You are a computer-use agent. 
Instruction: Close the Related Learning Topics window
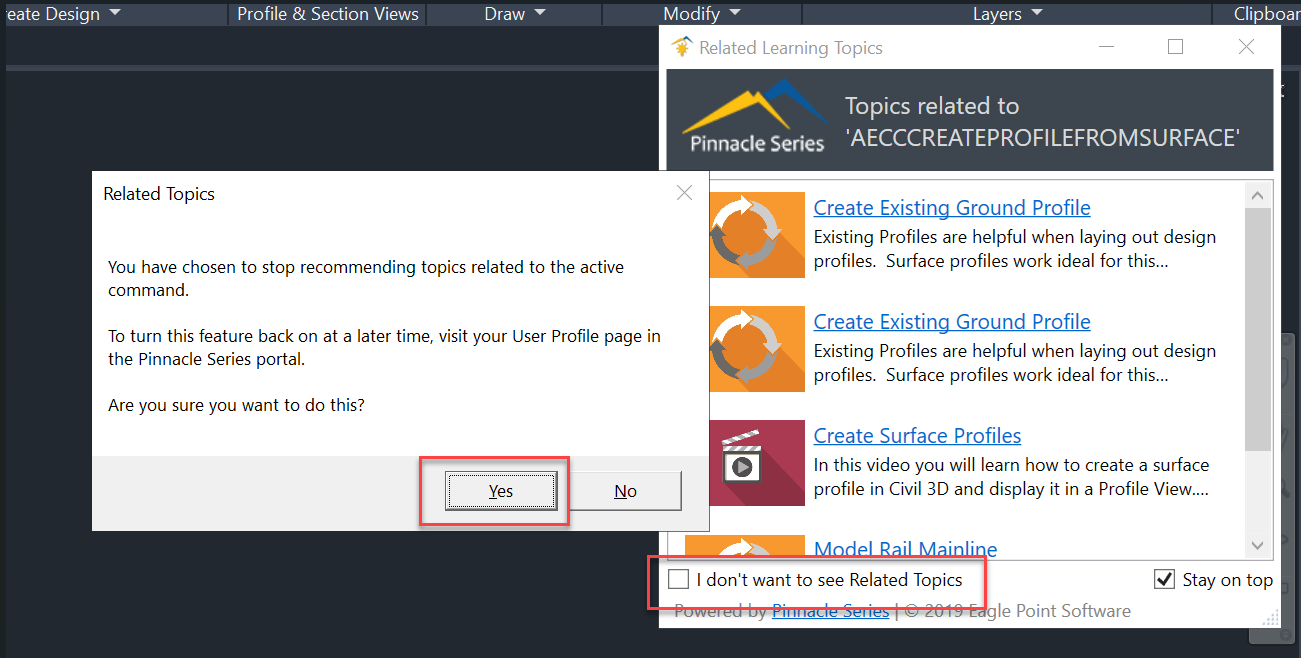click(1246, 47)
